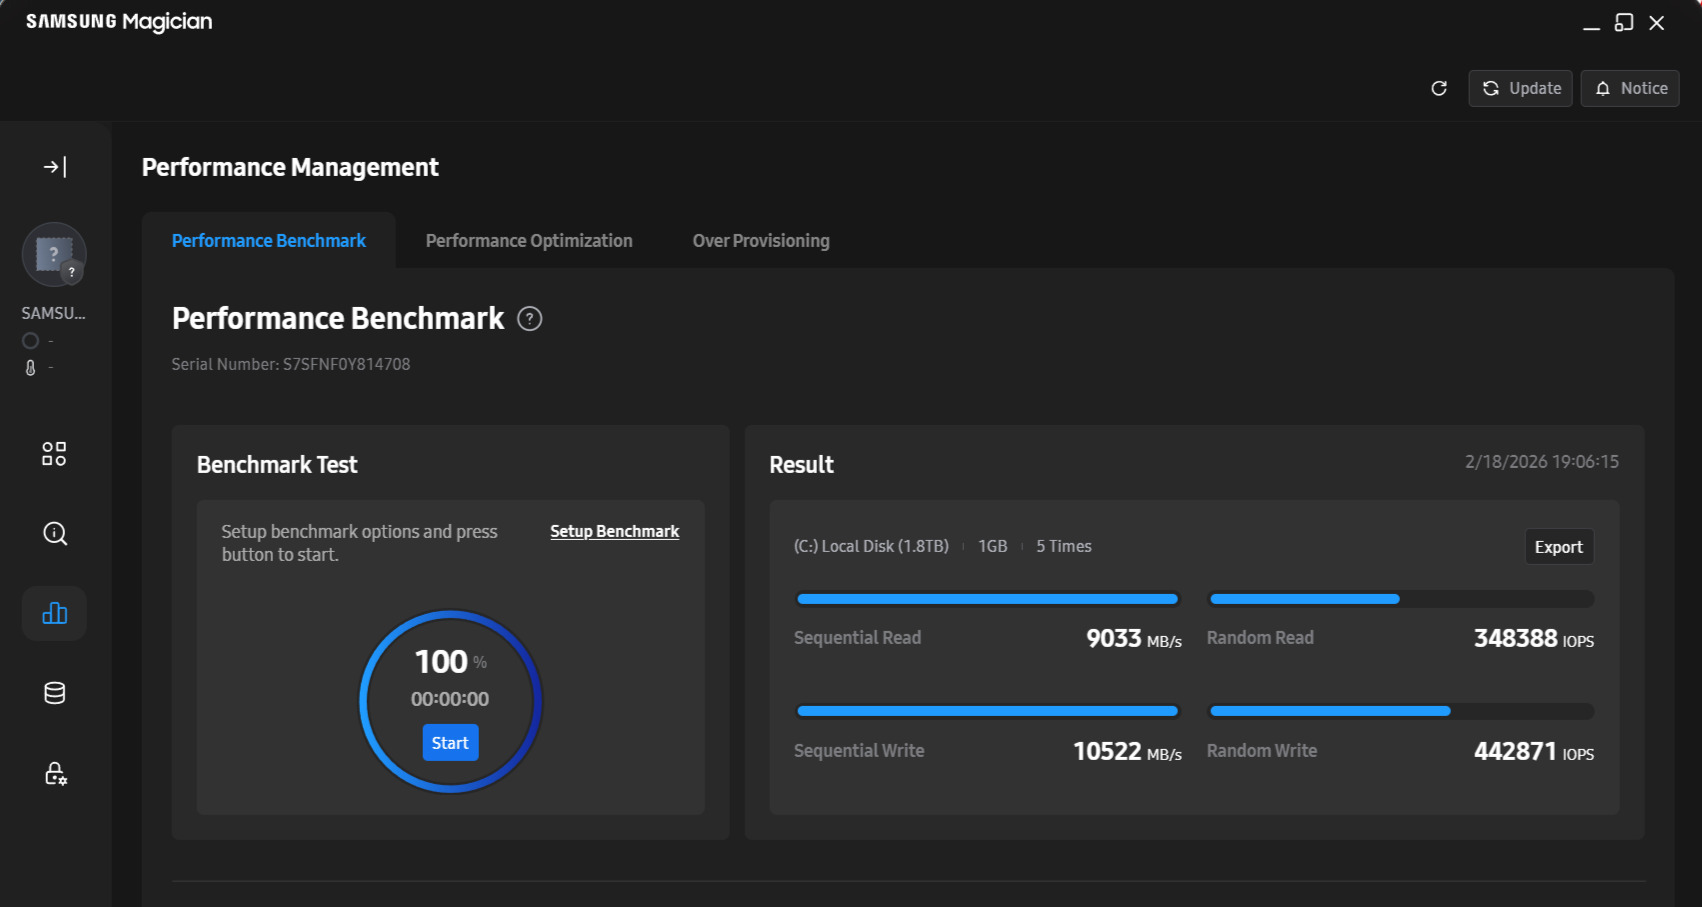
Task: Click the Performance Benchmark help icon
Action: click(529, 319)
